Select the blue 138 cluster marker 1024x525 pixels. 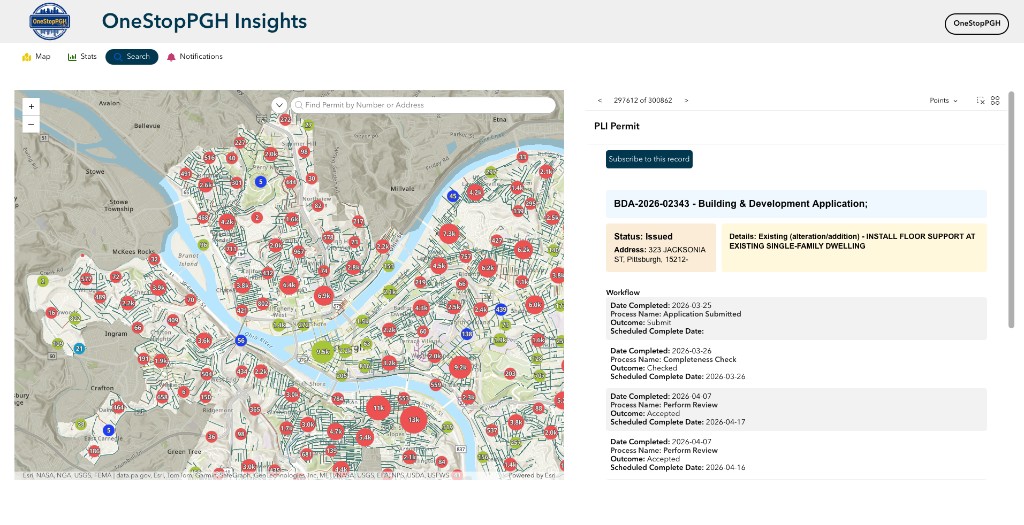(467, 334)
